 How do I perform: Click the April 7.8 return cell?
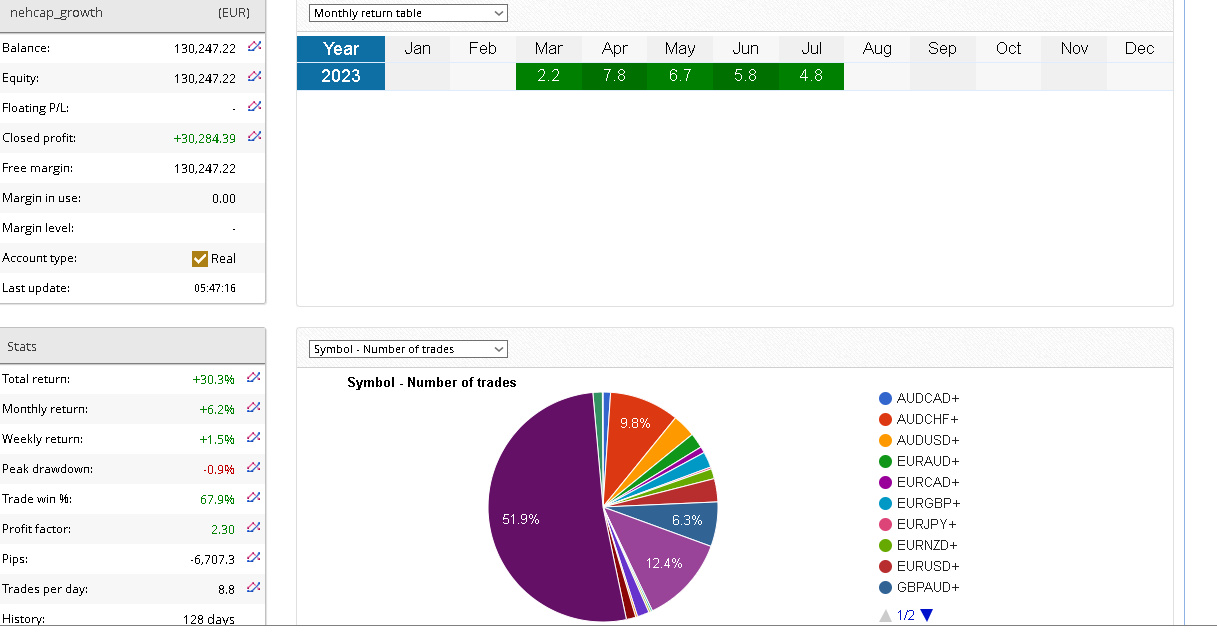(614, 76)
